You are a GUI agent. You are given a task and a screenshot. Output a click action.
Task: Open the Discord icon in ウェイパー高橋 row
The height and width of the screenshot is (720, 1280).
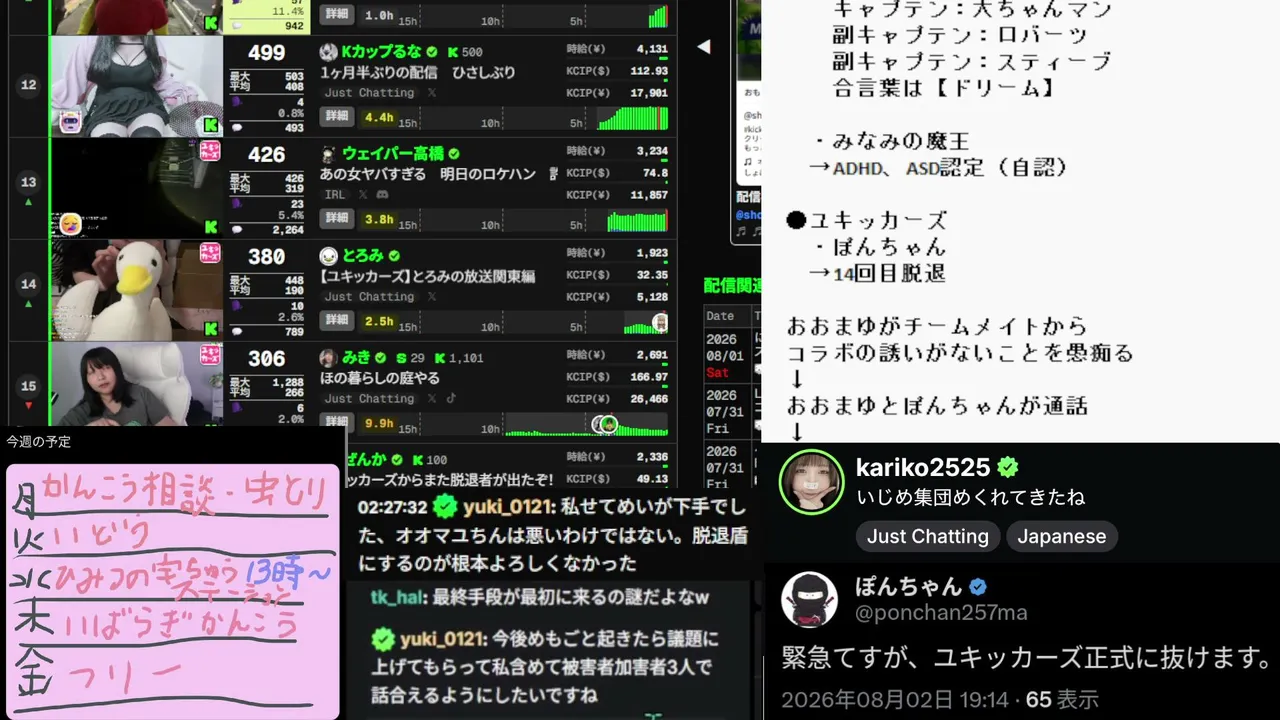coord(384,195)
